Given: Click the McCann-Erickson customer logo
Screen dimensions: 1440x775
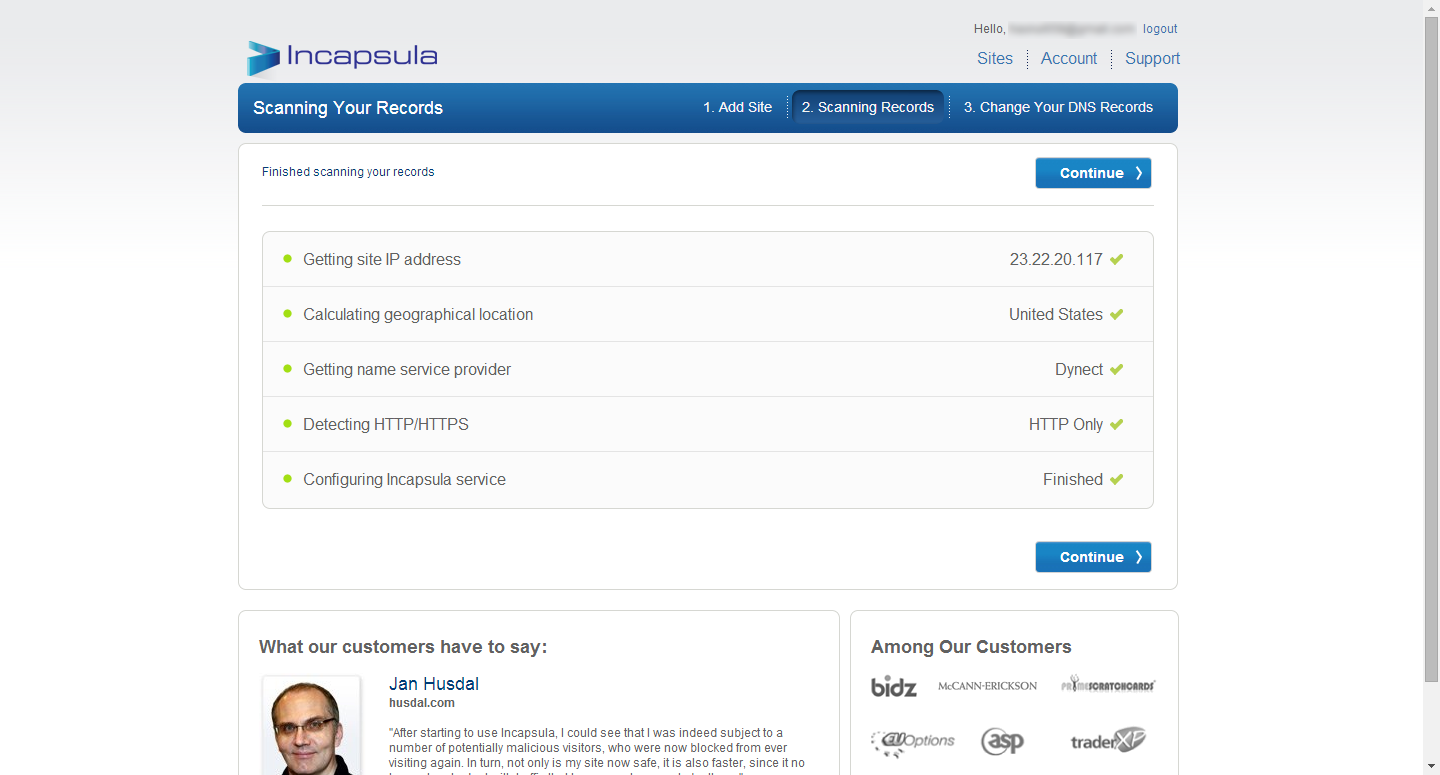Looking at the screenshot, I should pyautogui.click(x=987, y=686).
